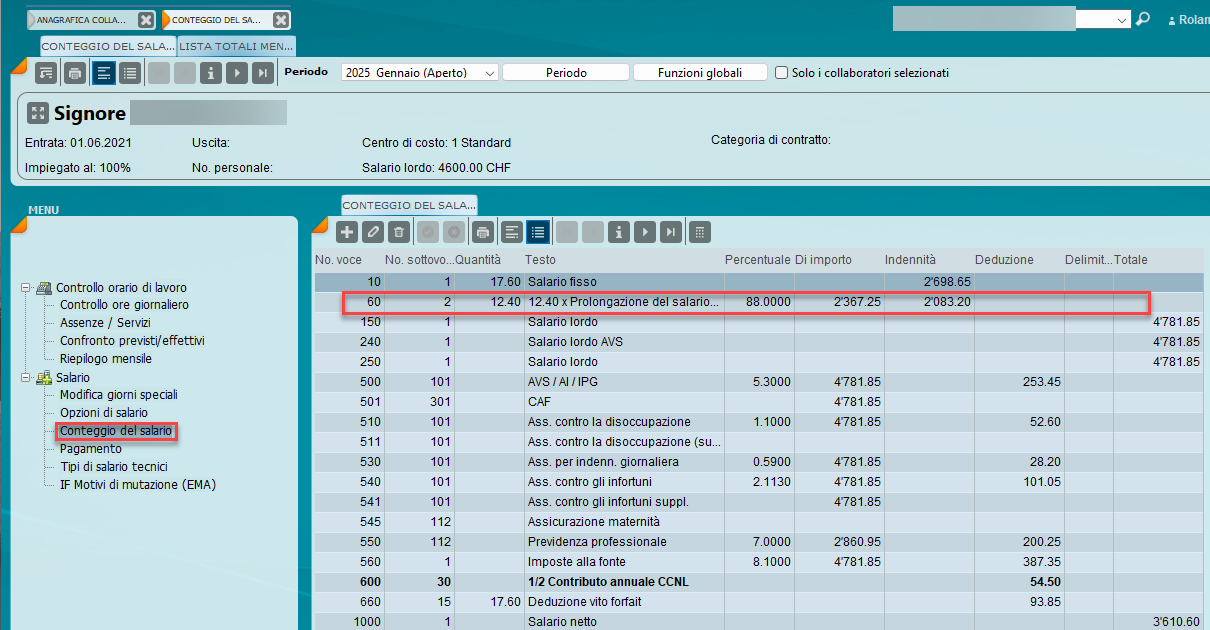Click the 'Periodo' button
Screen dimensions: 1210x630
566,73
